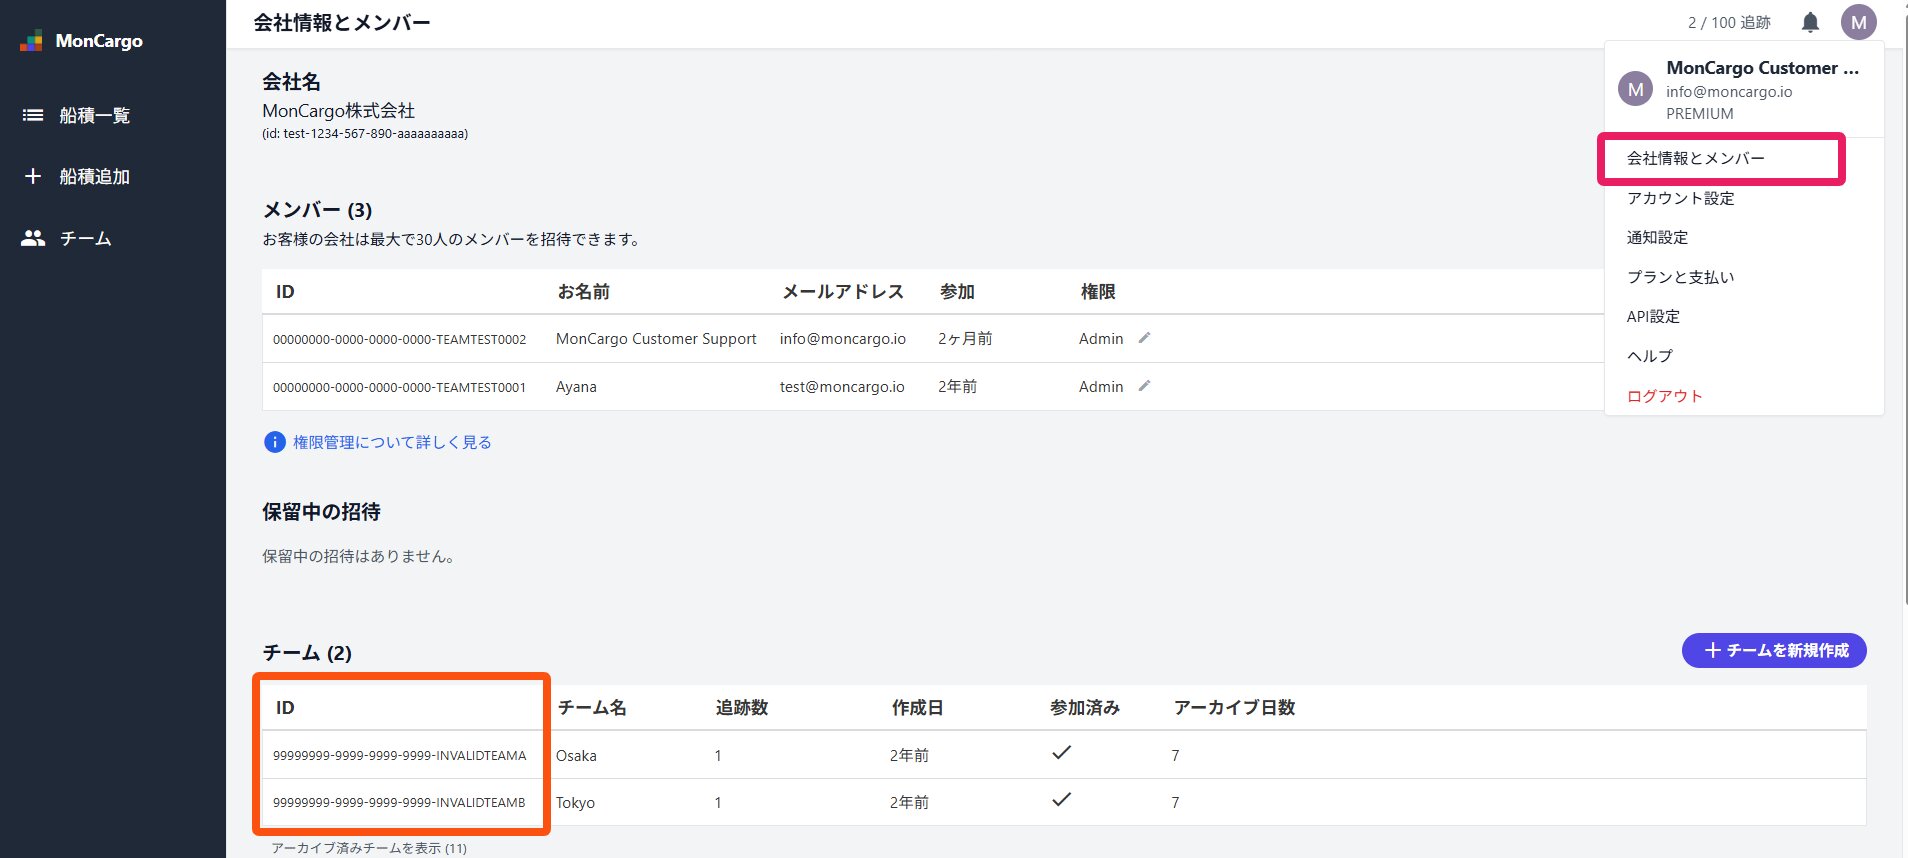Open プランと支払い menu item
This screenshot has width=1908, height=858.
point(1680,277)
